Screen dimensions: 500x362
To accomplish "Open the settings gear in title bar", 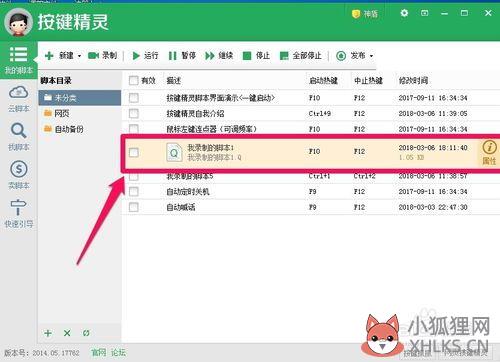I will [x=404, y=13].
